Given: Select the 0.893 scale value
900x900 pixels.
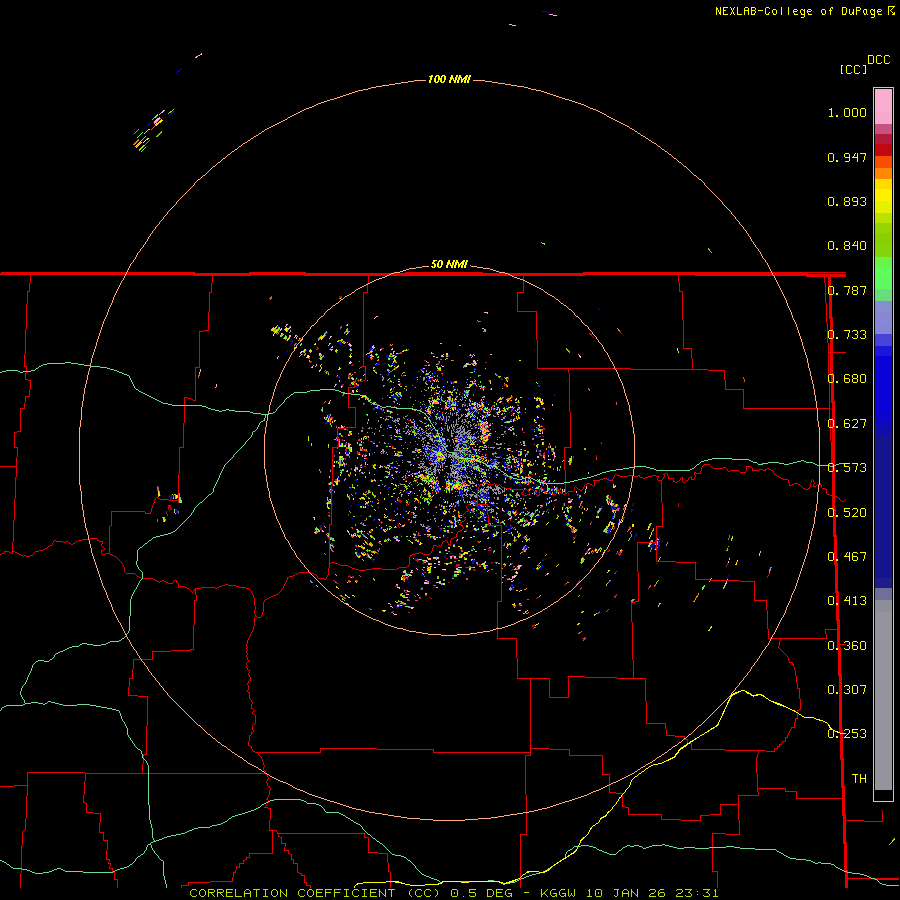Looking at the screenshot, I should (847, 201).
